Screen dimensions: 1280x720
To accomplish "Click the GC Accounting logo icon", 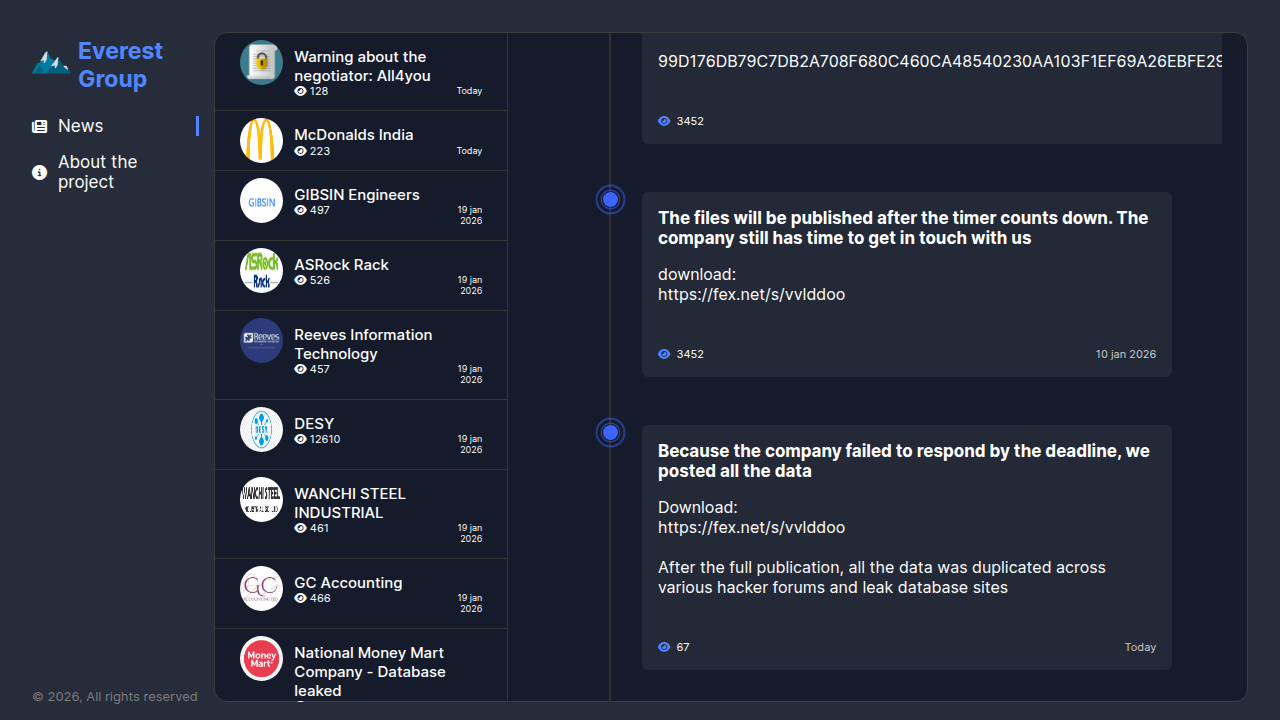I will pyautogui.click(x=261, y=588).
